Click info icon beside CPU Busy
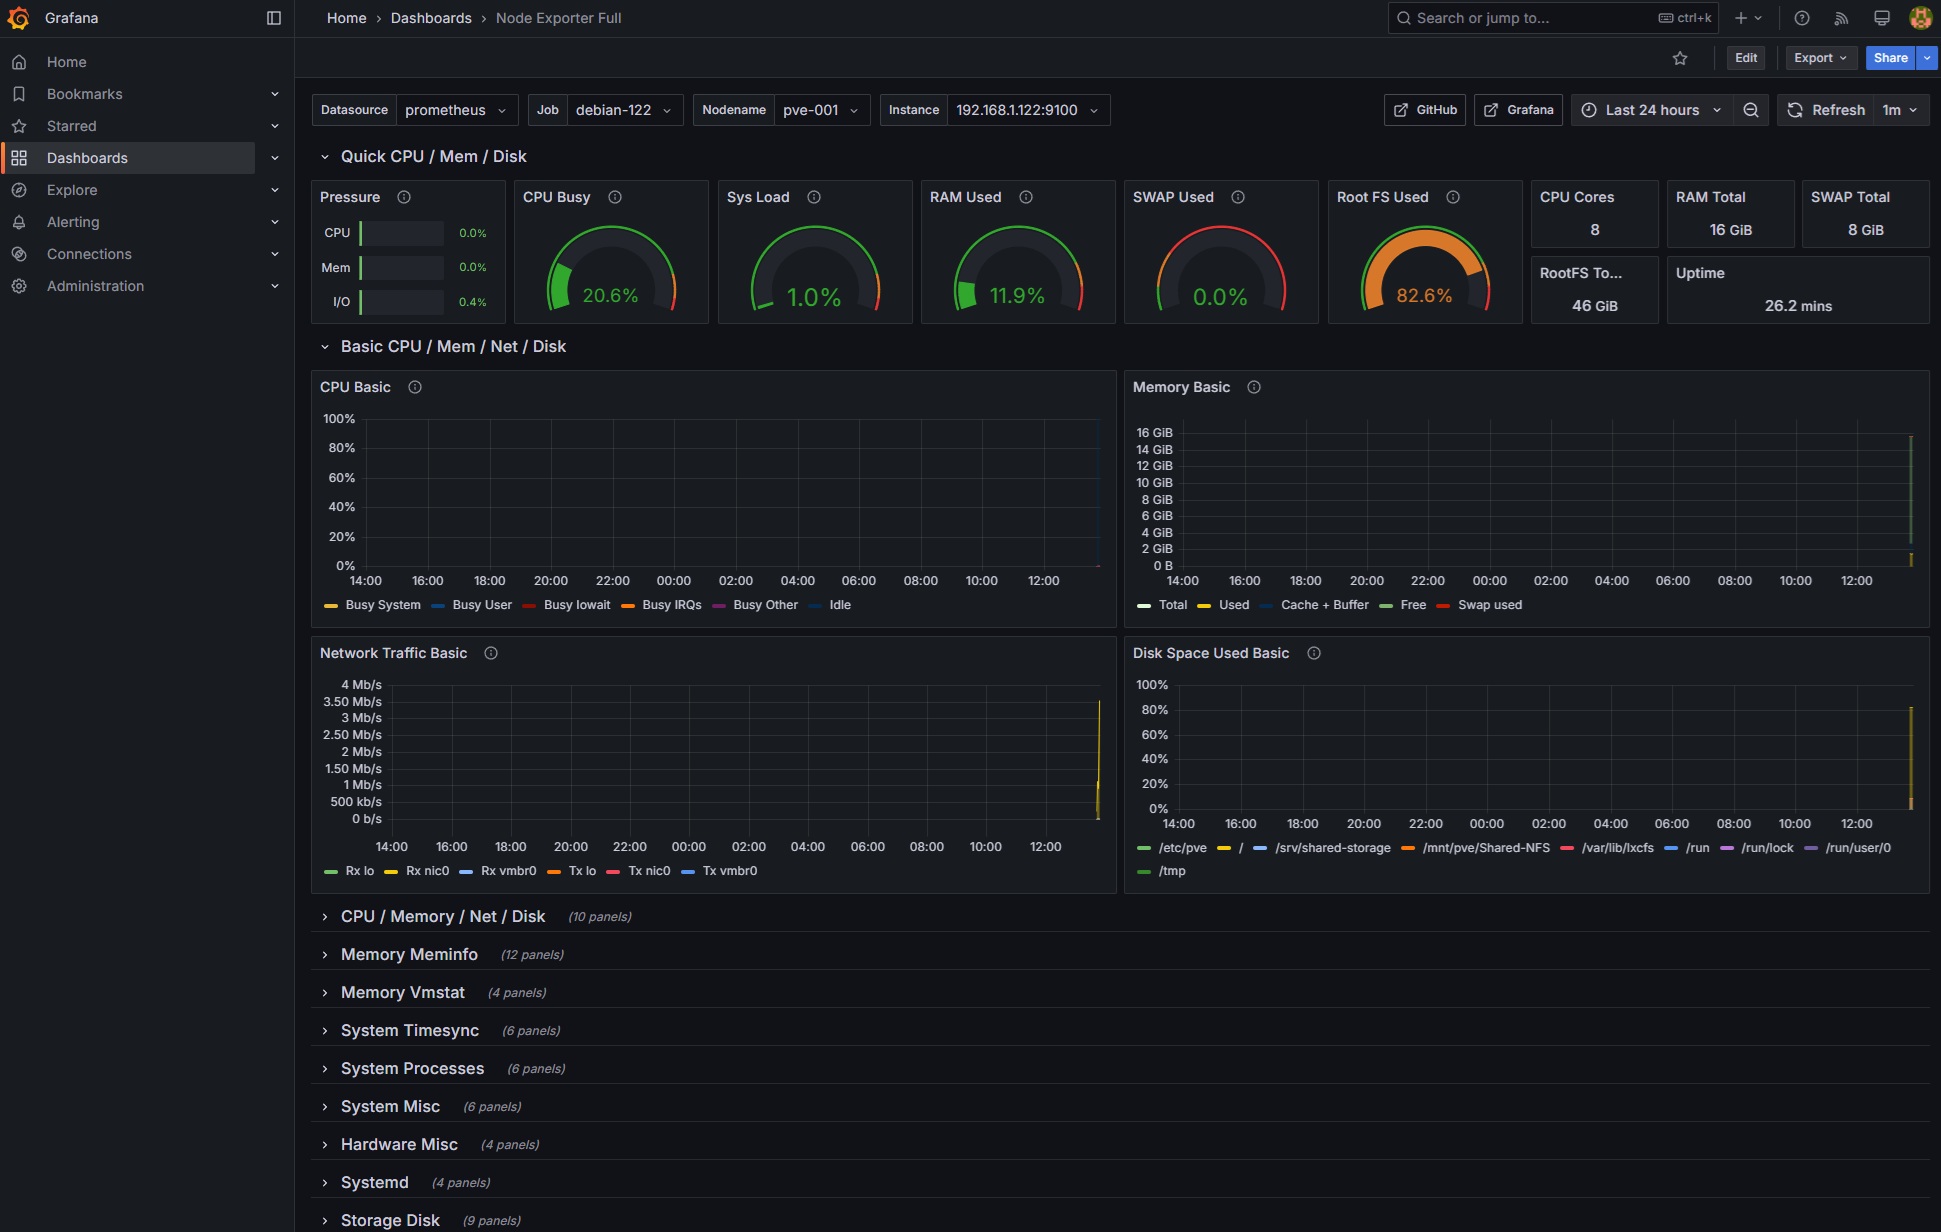This screenshot has width=1941, height=1232. click(x=615, y=197)
